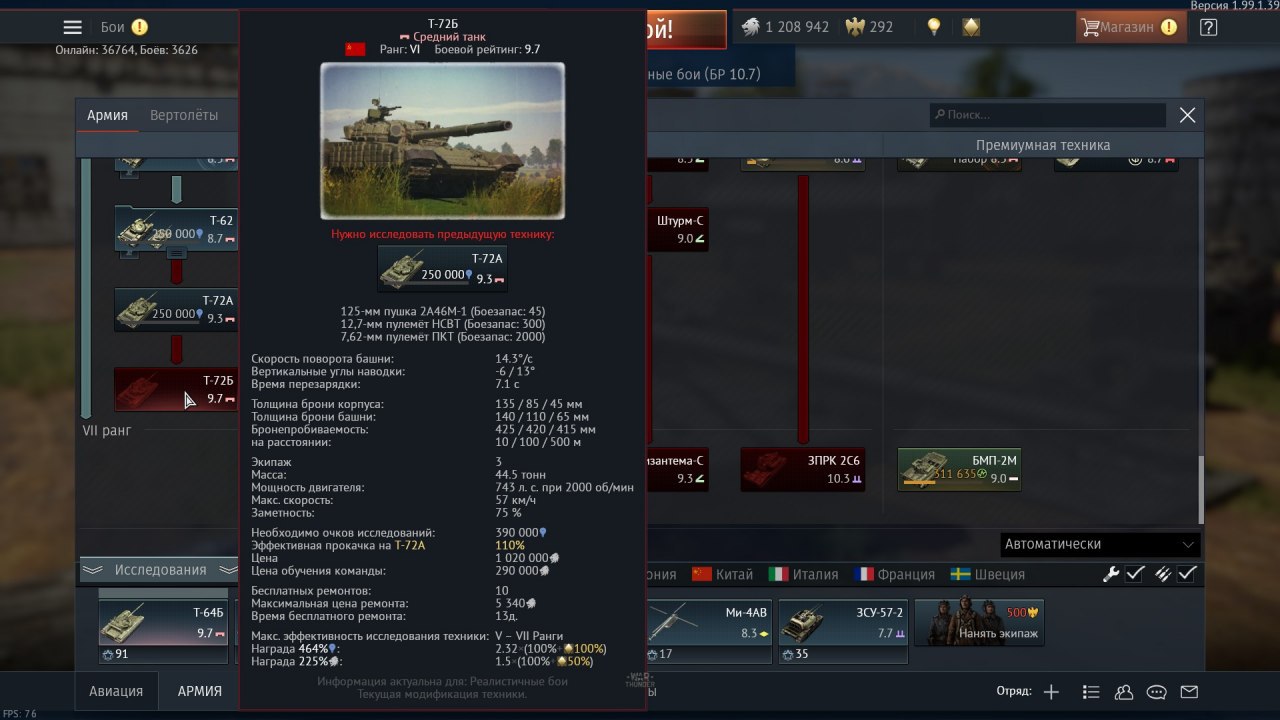The width and height of the screenshot is (1280, 720).
Task: Open the list icon beside squad
Action: [1091, 691]
